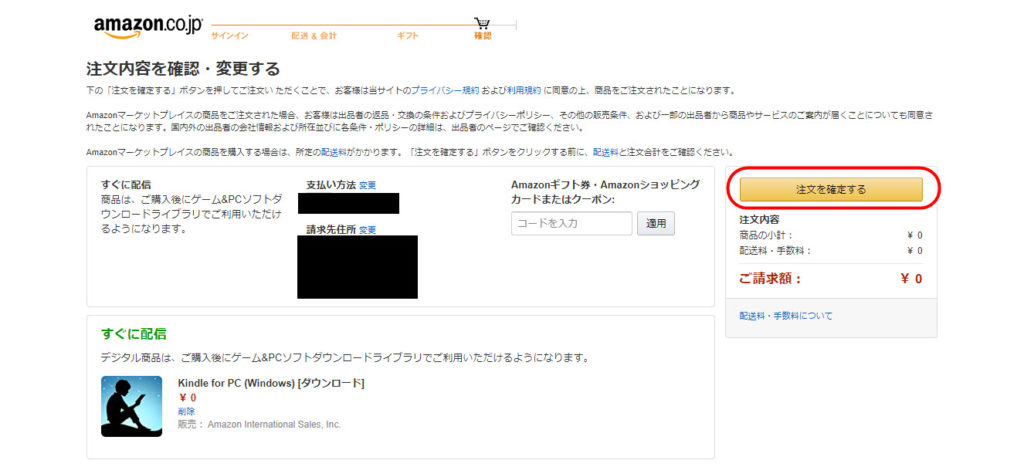Open 配送料・手数料について link
This screenshot has height=467, width=1024.
[786, 316]
